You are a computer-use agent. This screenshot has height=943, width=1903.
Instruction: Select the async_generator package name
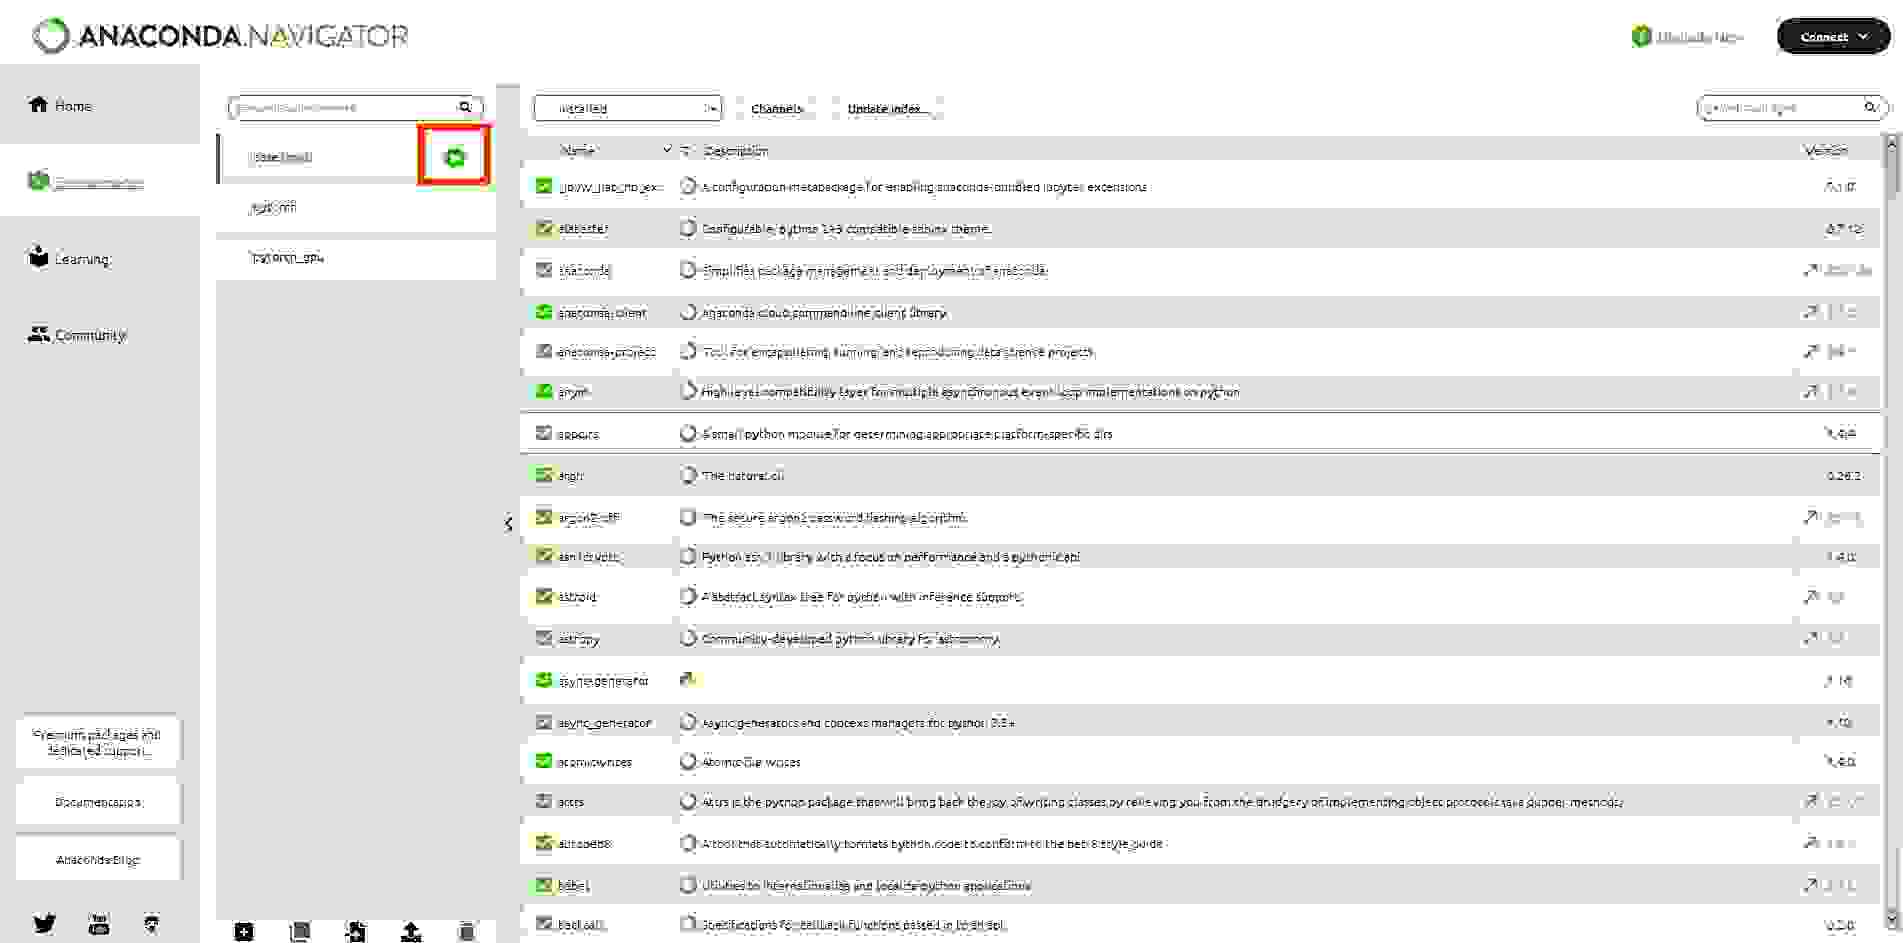tap(604, 722)
